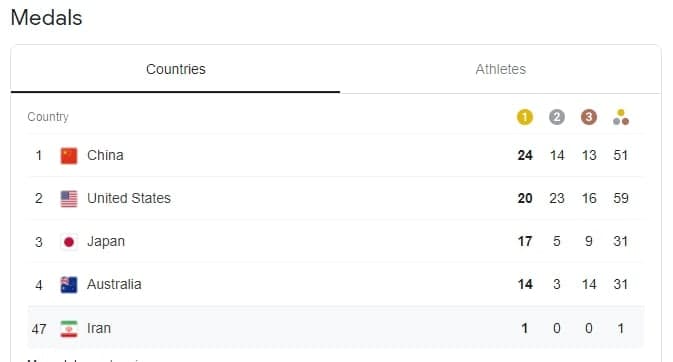This screenshot has height=362, width=673.
Task: Click the Iran flag icon
Action: [69, 329]
